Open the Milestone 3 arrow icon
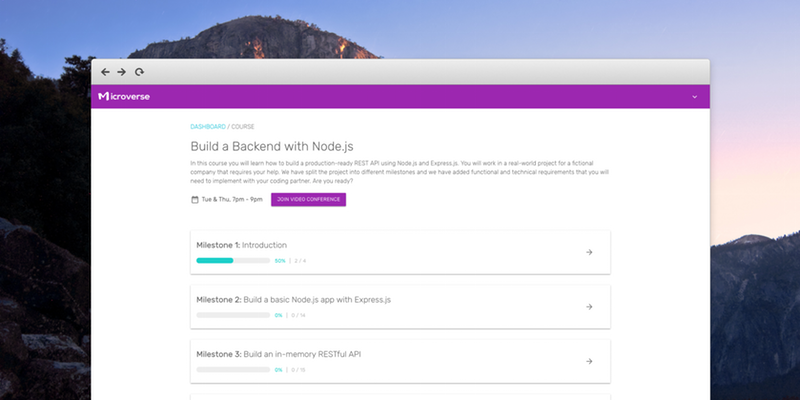The height and width of the screenshot is (400, 800). point(589,361)
